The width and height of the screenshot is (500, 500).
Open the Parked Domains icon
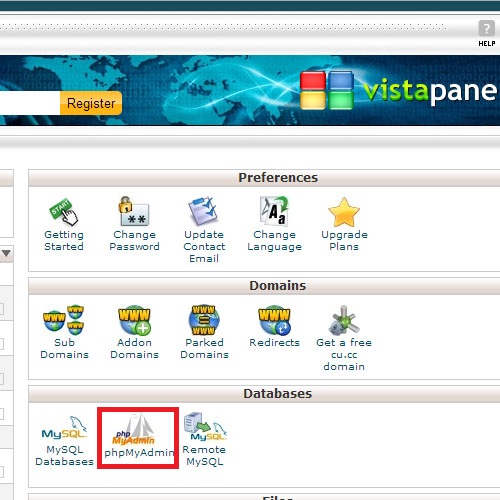pos(204,320)
